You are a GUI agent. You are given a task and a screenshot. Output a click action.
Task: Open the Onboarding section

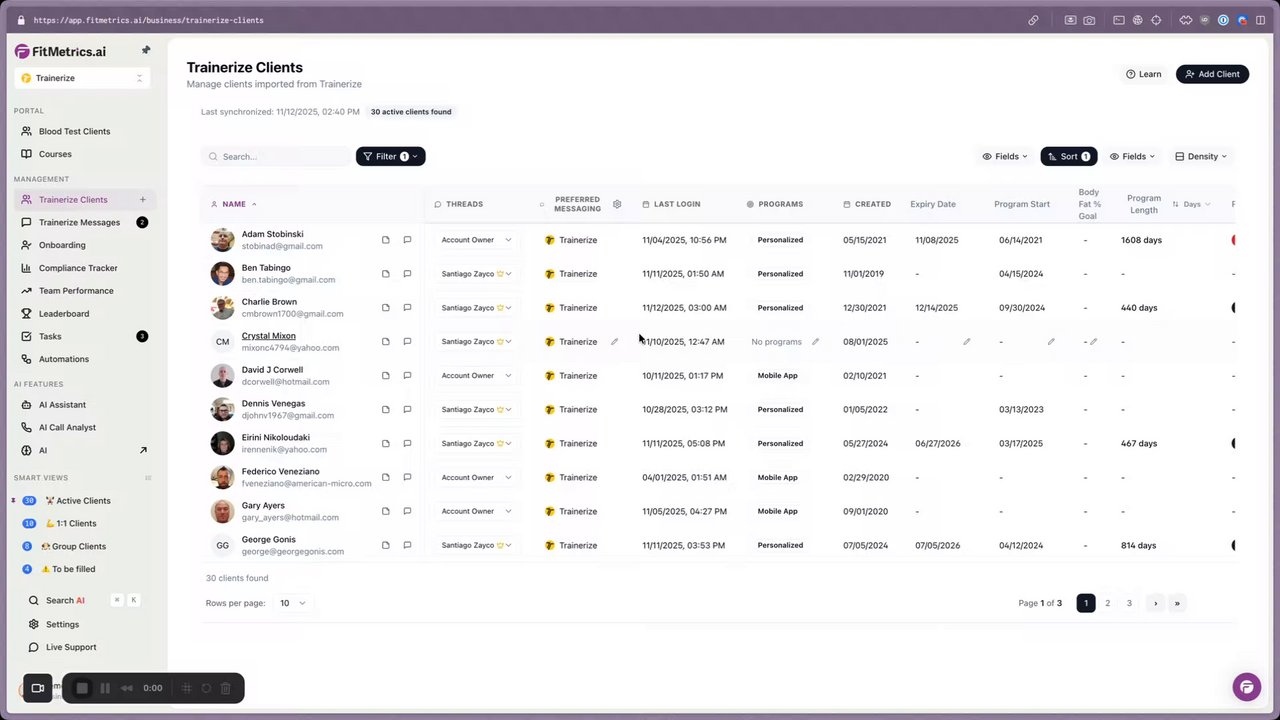pyautogui.click(x=62, y=245)
